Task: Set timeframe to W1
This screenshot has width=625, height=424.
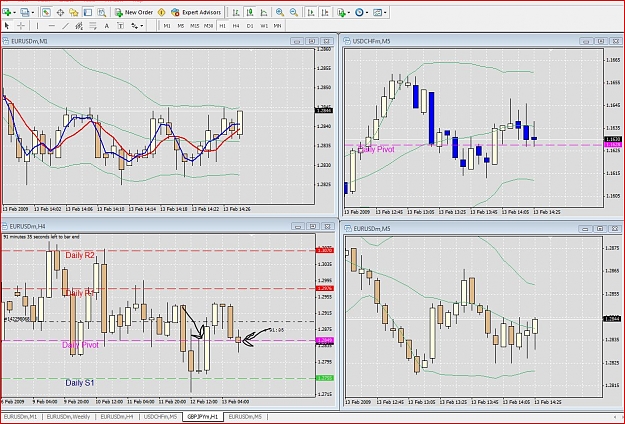Action: click(x=264, y=26)
